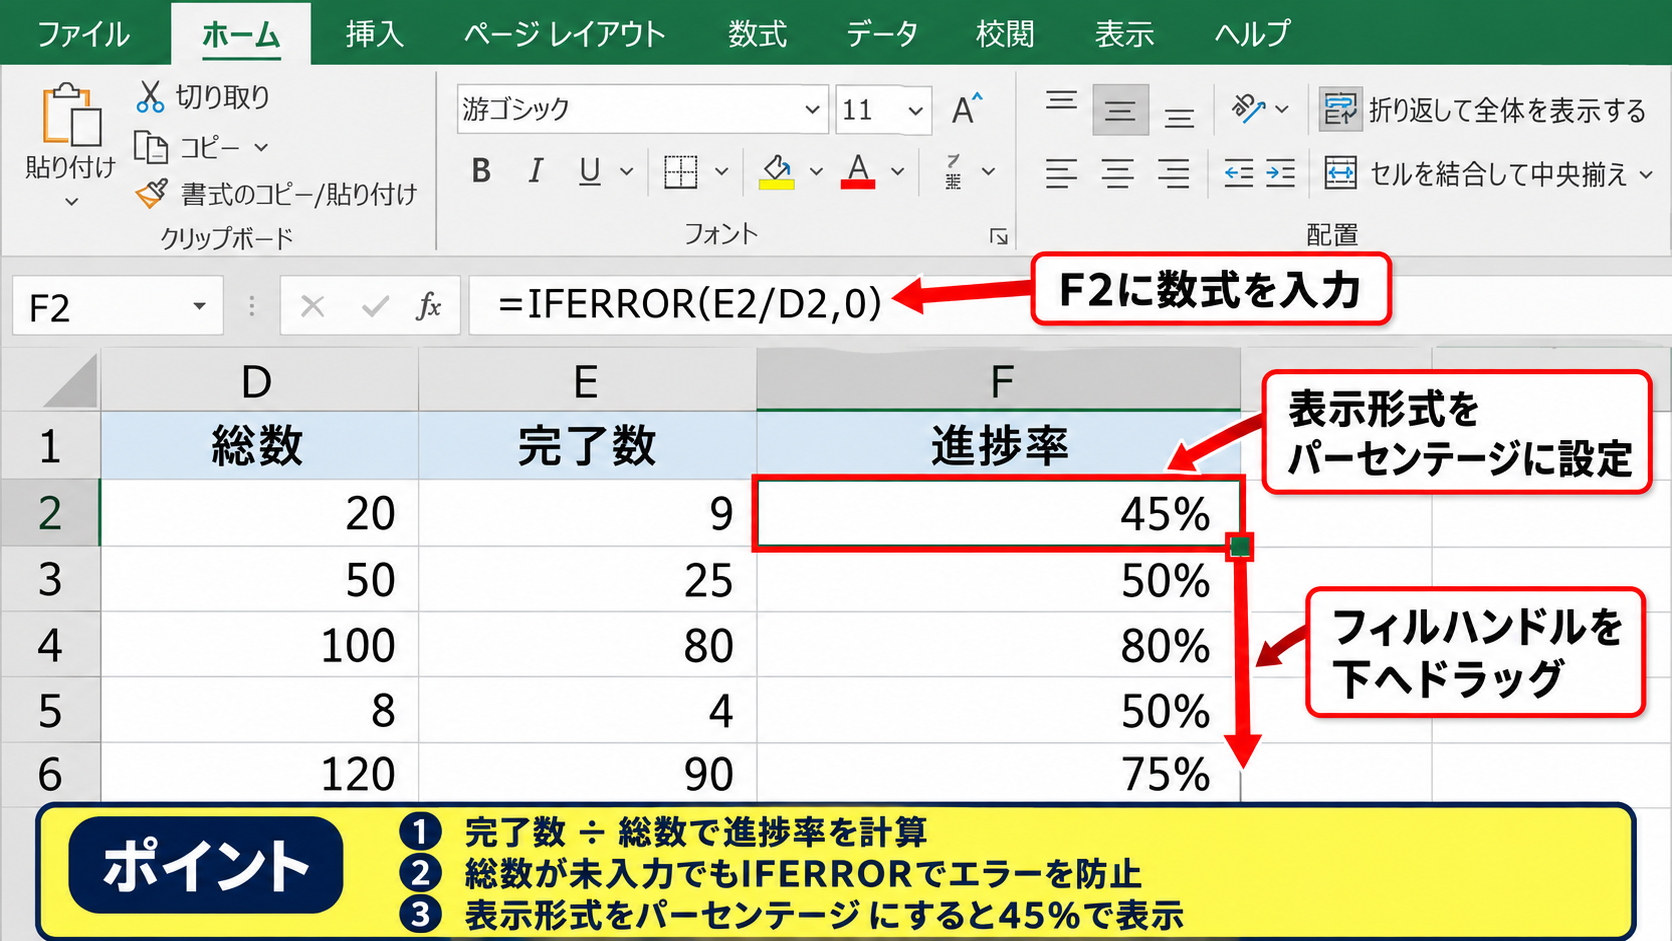Open the ファイル tab
1672x941 pixels.
(x=83, y=34)
